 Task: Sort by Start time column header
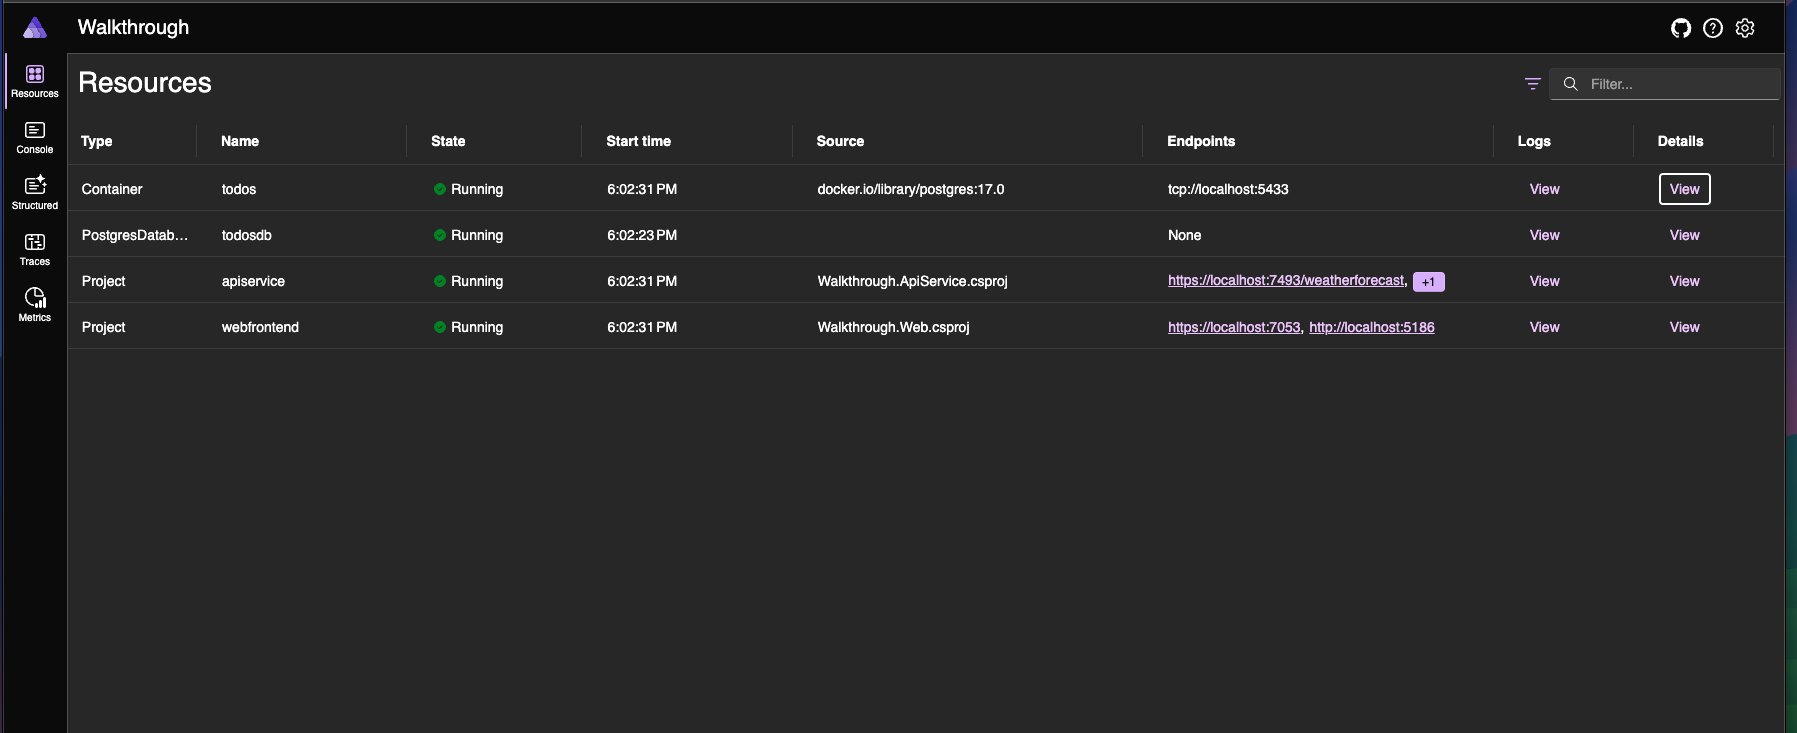click(x=638, y=141)
